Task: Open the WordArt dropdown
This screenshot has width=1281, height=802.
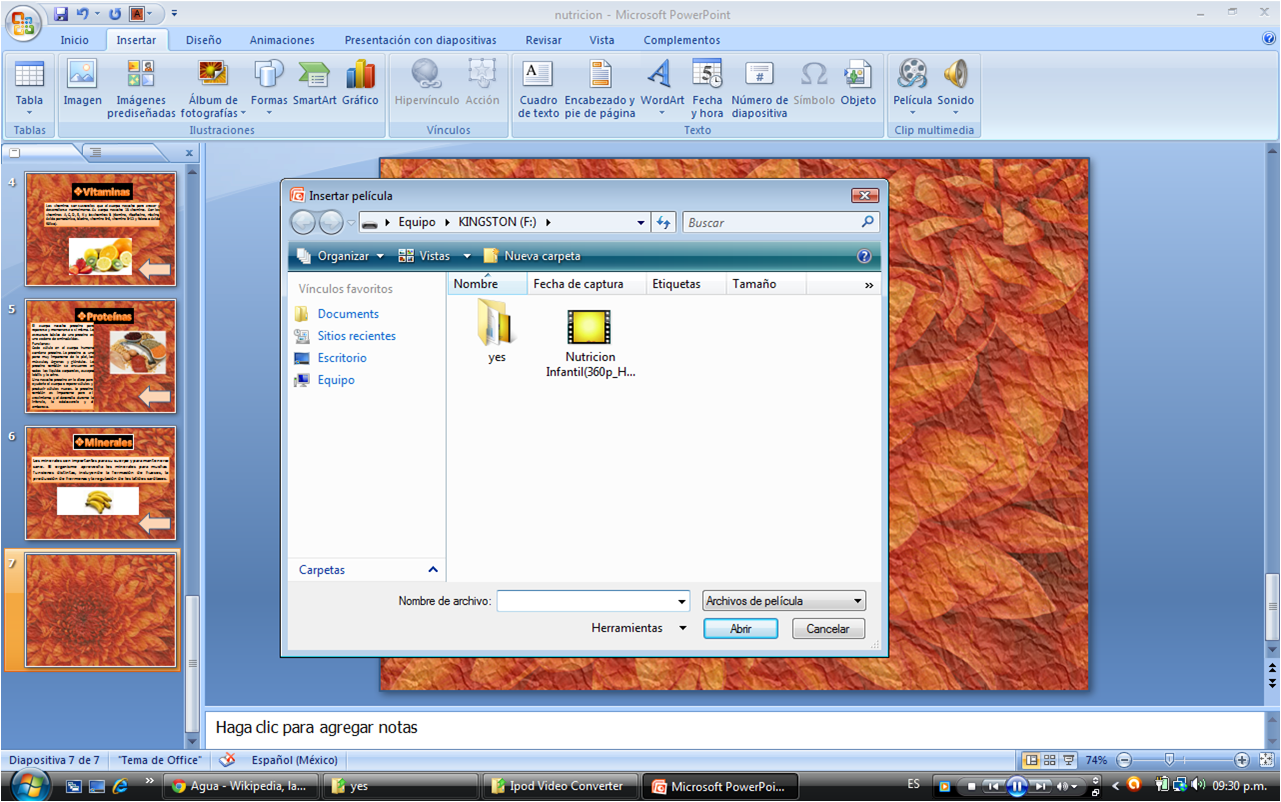Action: point(663,113)
